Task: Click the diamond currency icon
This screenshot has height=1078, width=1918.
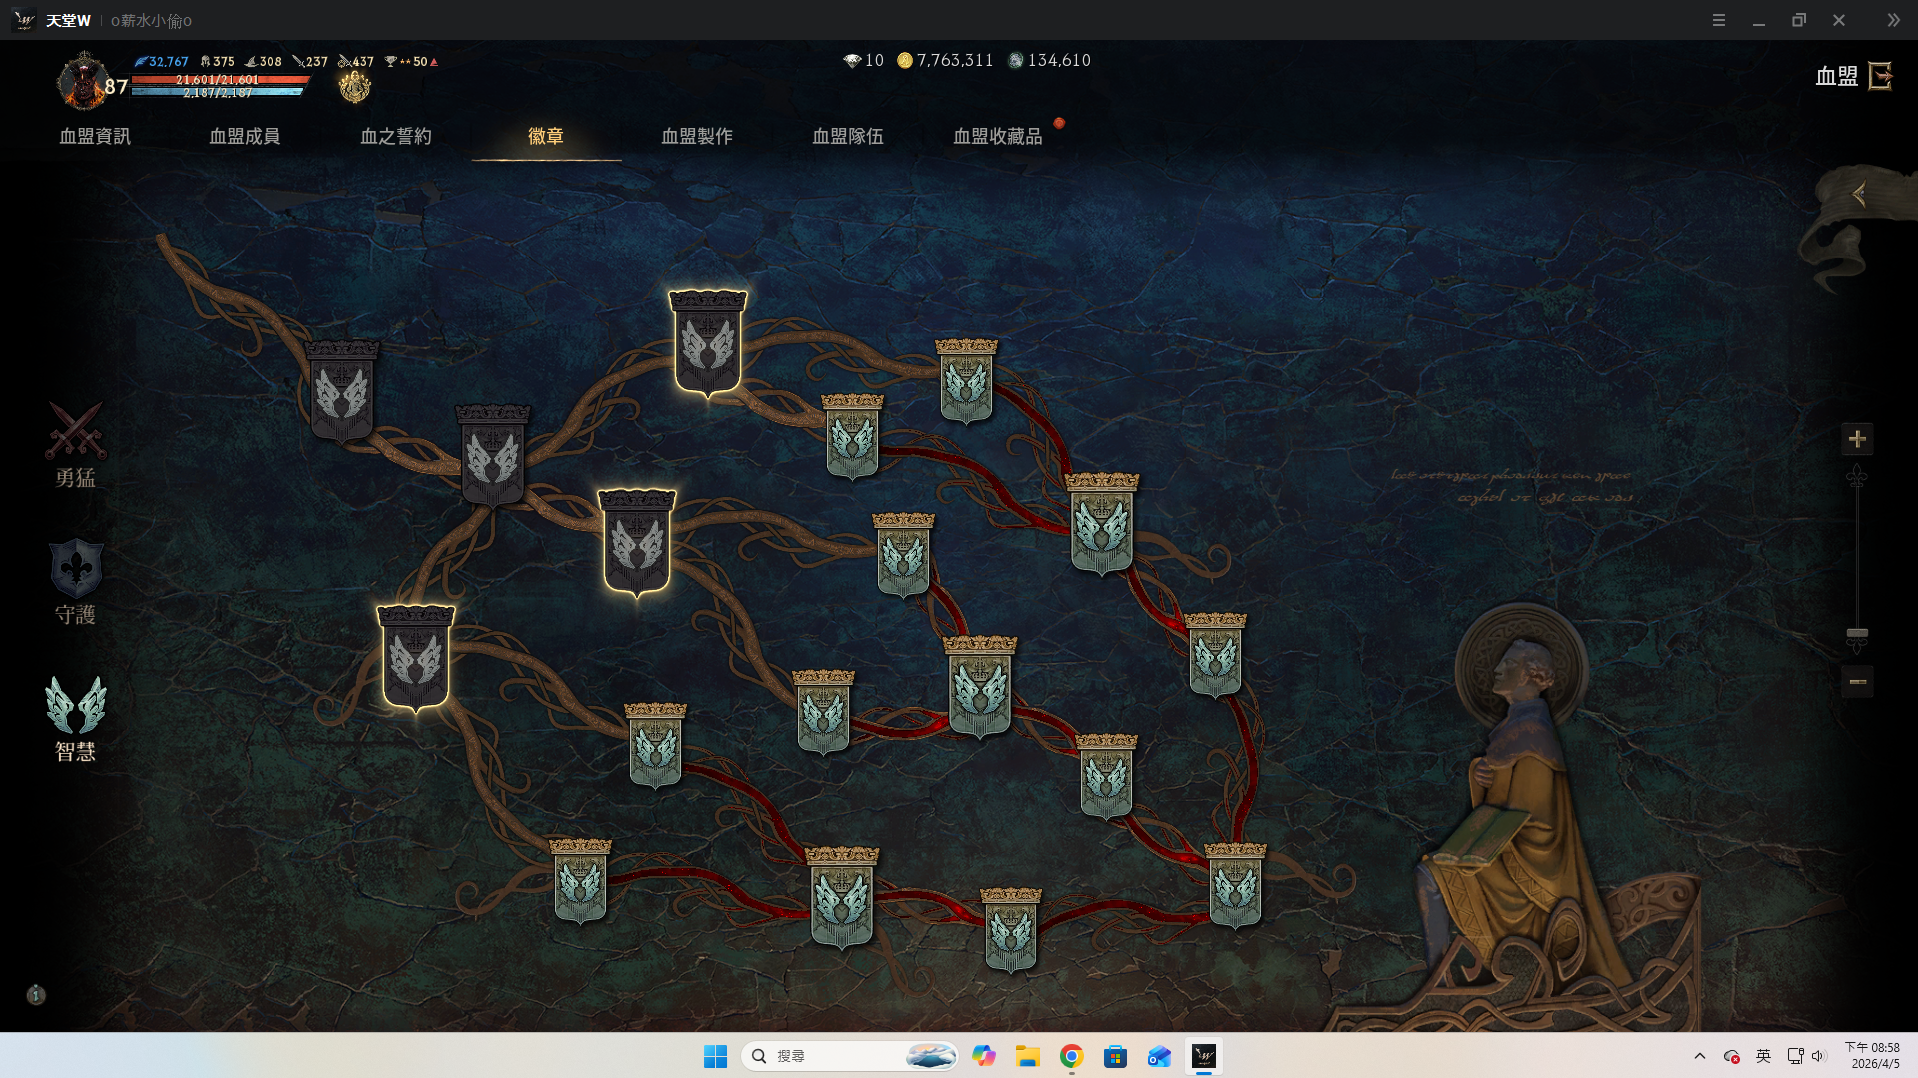Action: coord(852,61)
